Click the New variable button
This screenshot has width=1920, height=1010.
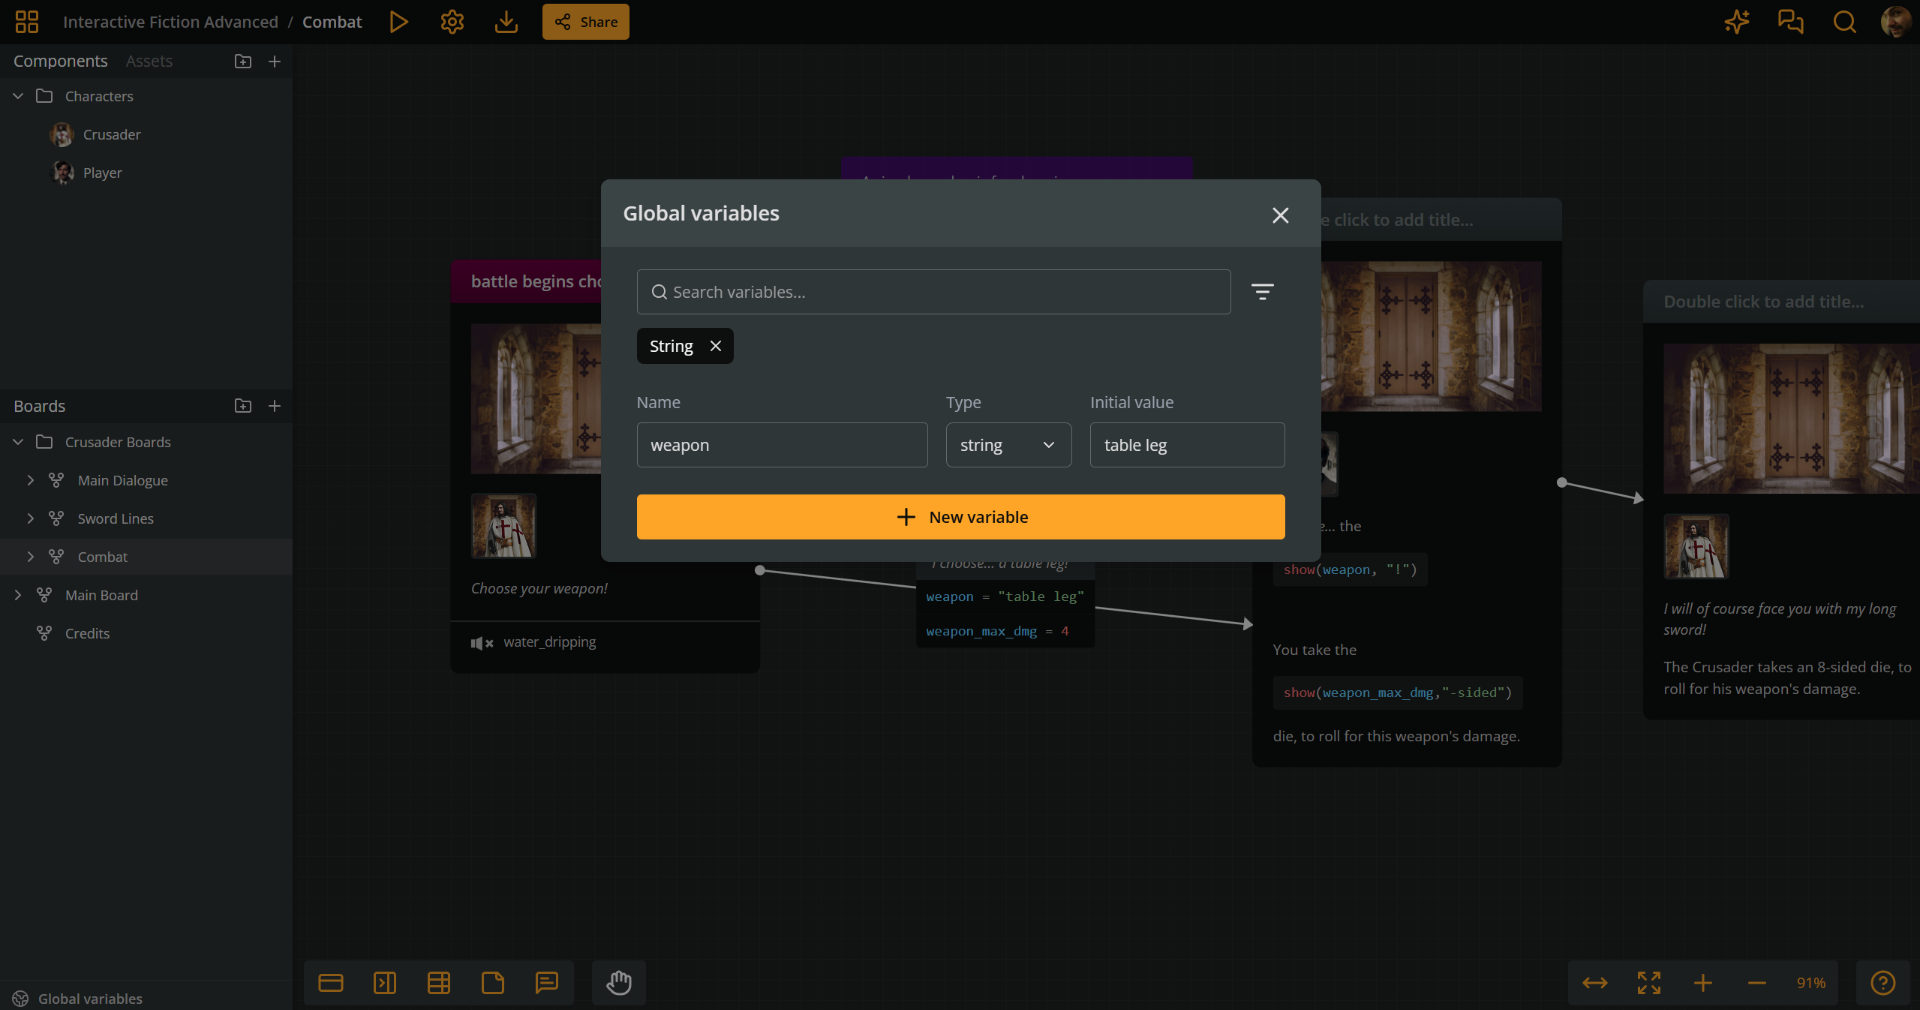(x=960, y=517)
